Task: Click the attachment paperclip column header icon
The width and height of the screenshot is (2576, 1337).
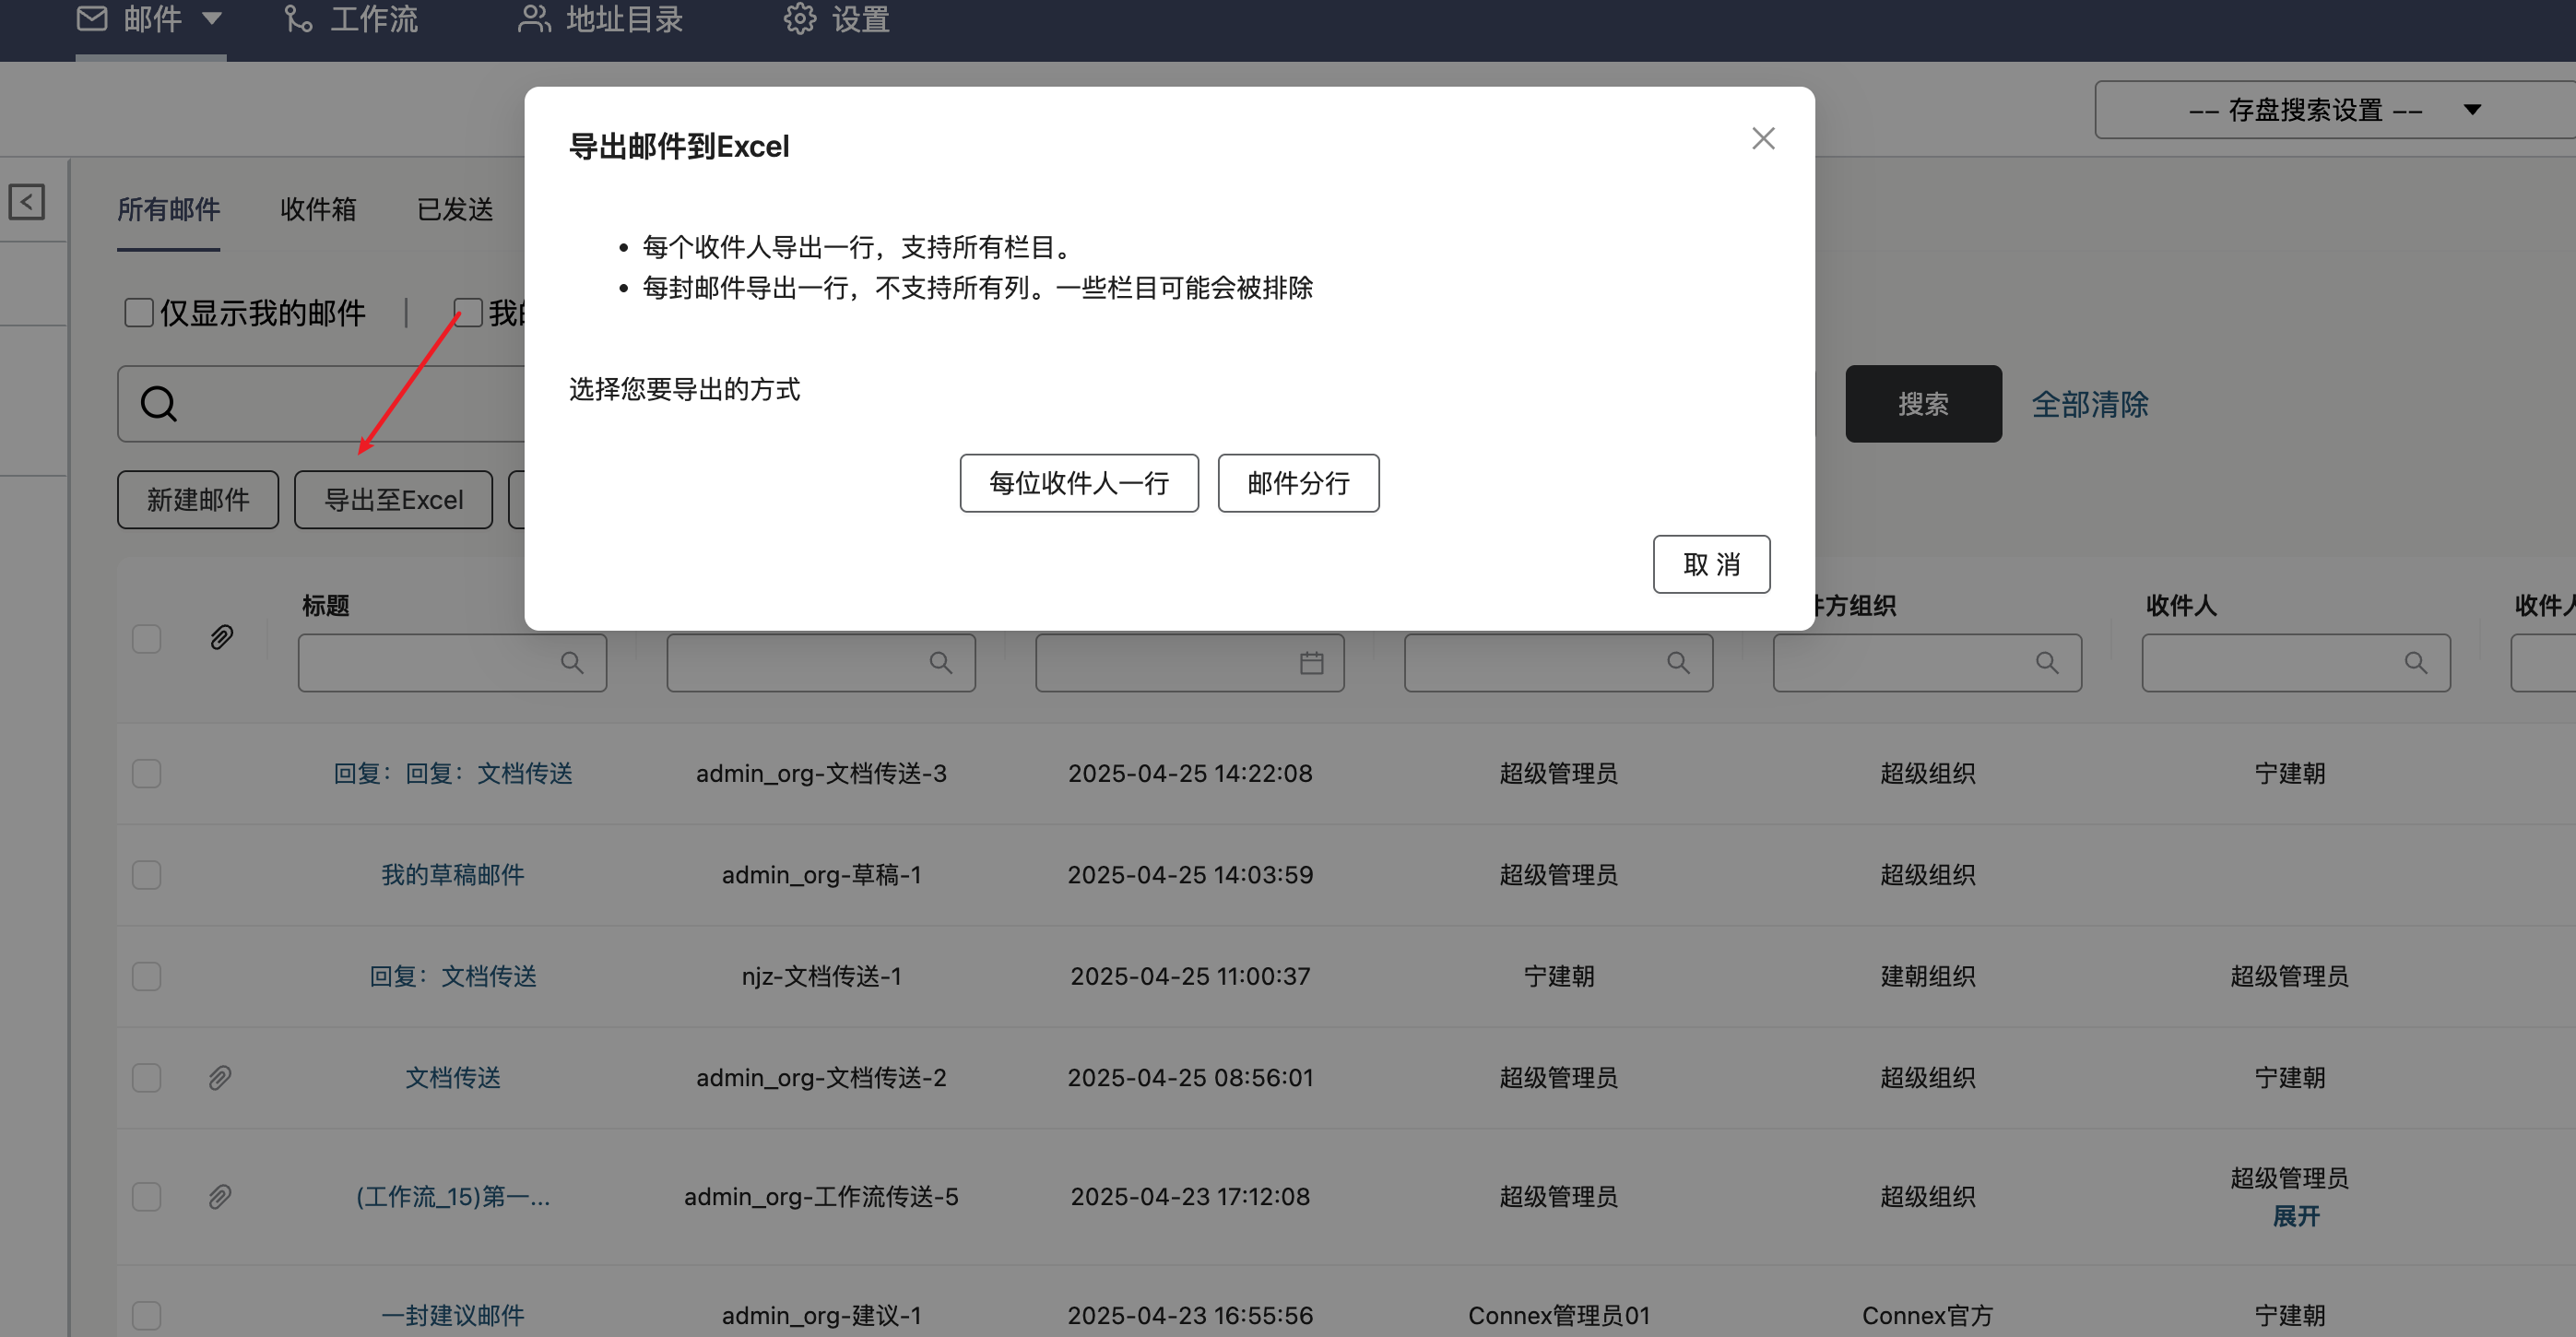Action: pos(221,637)
